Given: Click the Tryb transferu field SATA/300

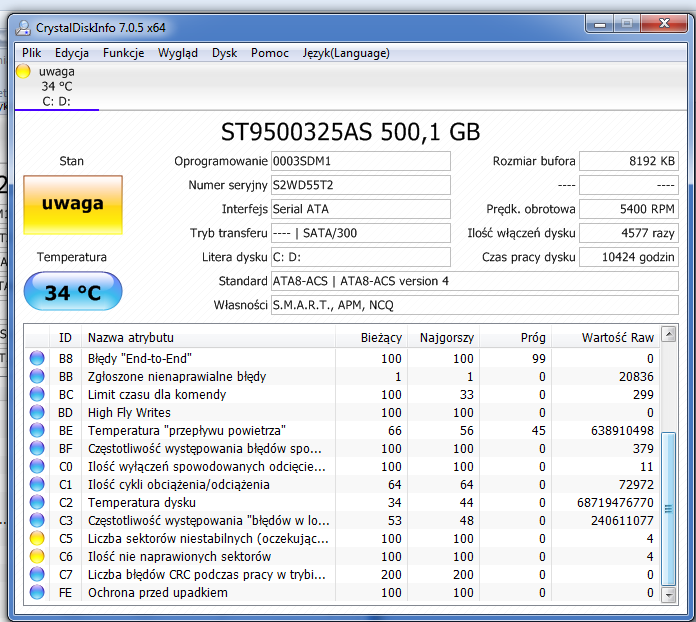Looking at the screenshot, I should coord(360,233).
